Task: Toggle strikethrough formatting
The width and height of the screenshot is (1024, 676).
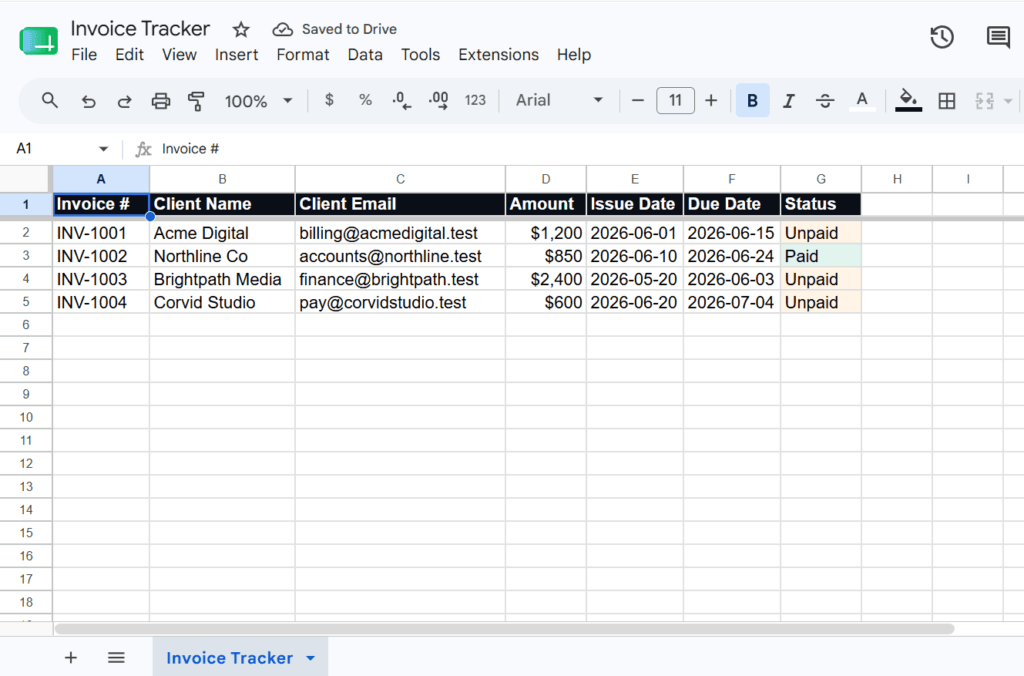Action: coord(825,101)
